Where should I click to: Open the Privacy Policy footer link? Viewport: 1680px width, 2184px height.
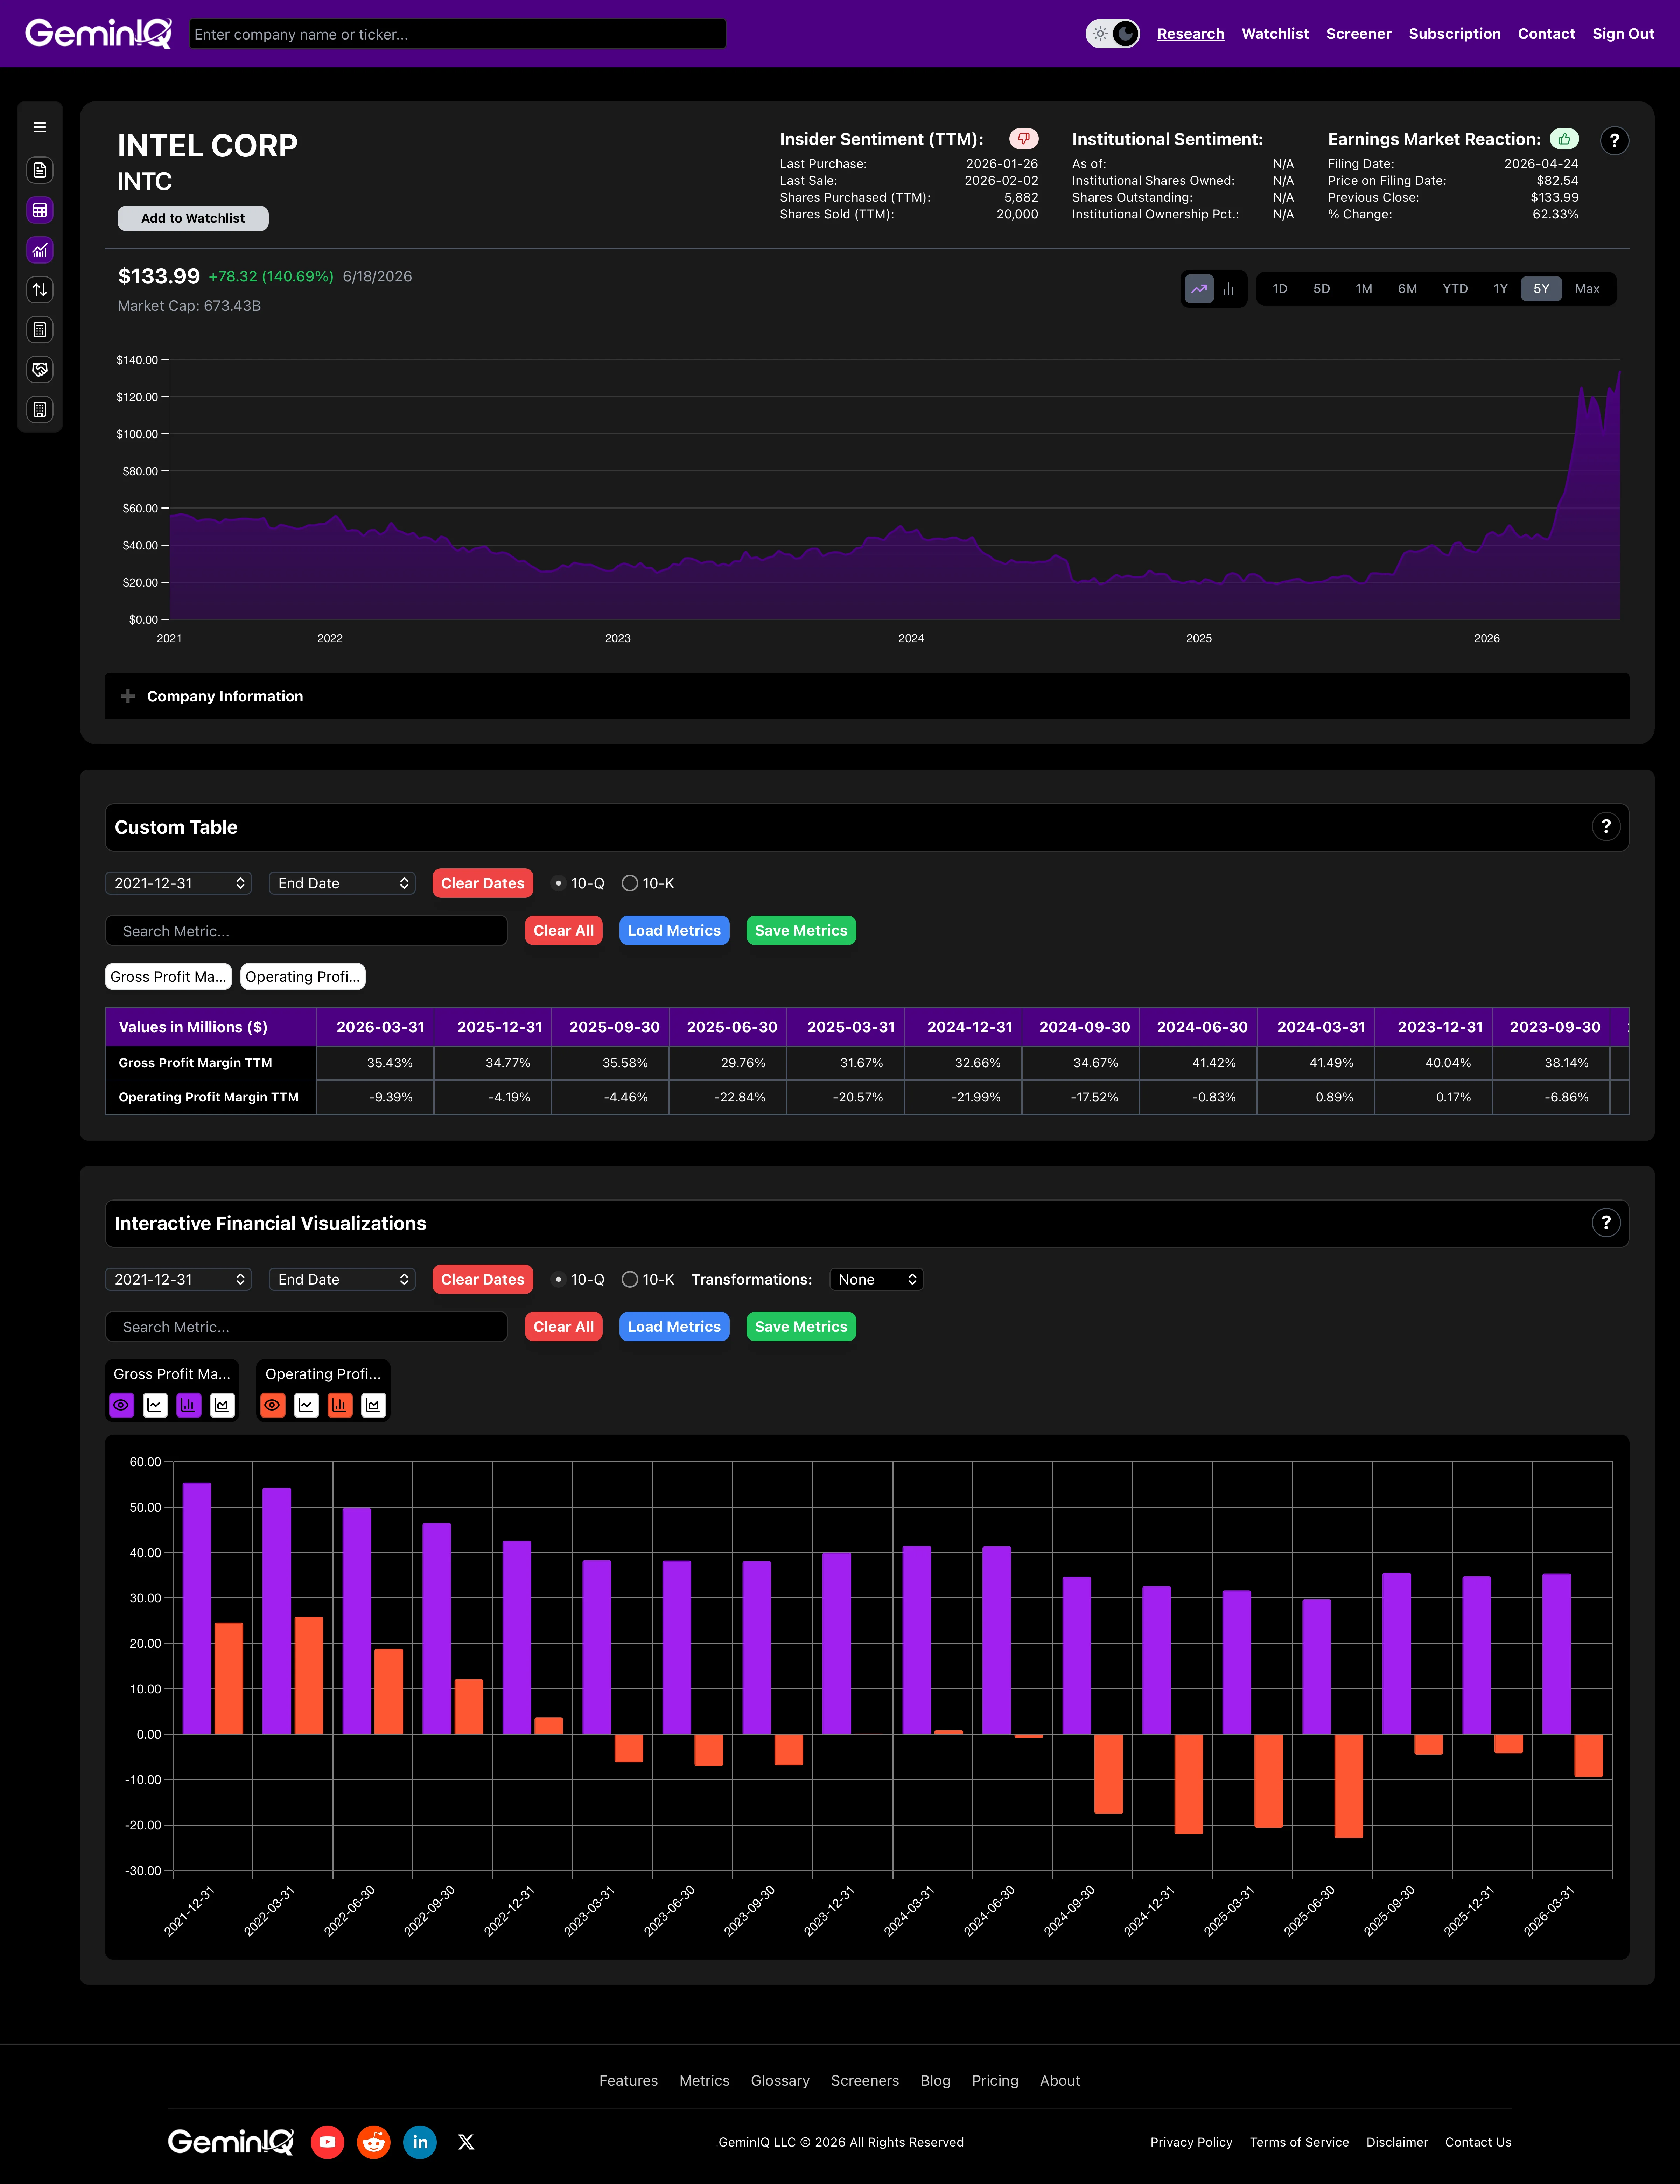click(x=1191, y=2142)
